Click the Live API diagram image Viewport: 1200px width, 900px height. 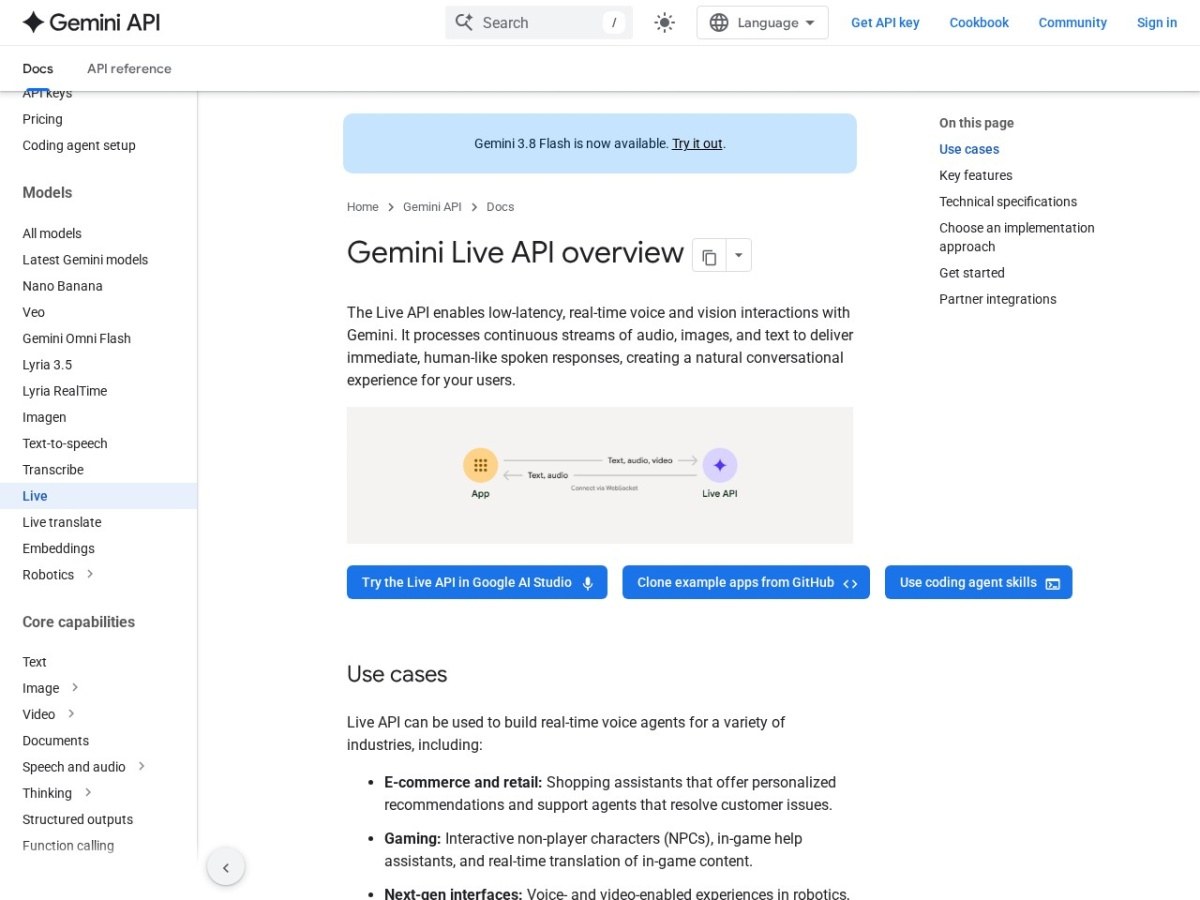[x=600, y=475]
